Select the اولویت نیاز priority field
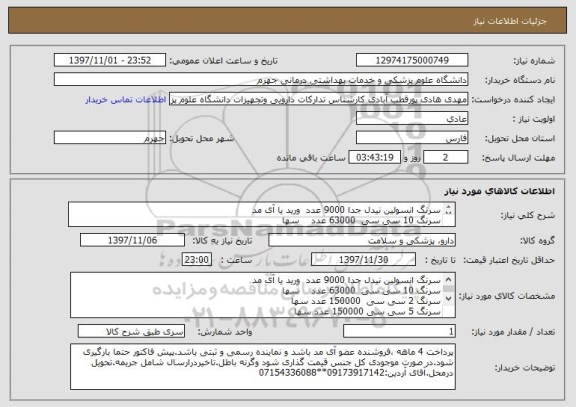576x407 pixels. (x=412, y=119)
